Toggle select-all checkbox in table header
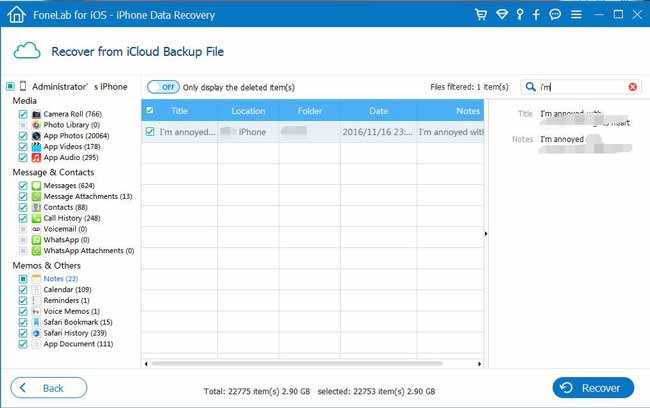Viewport: 650px width, 408px height. tap(150, 110)
